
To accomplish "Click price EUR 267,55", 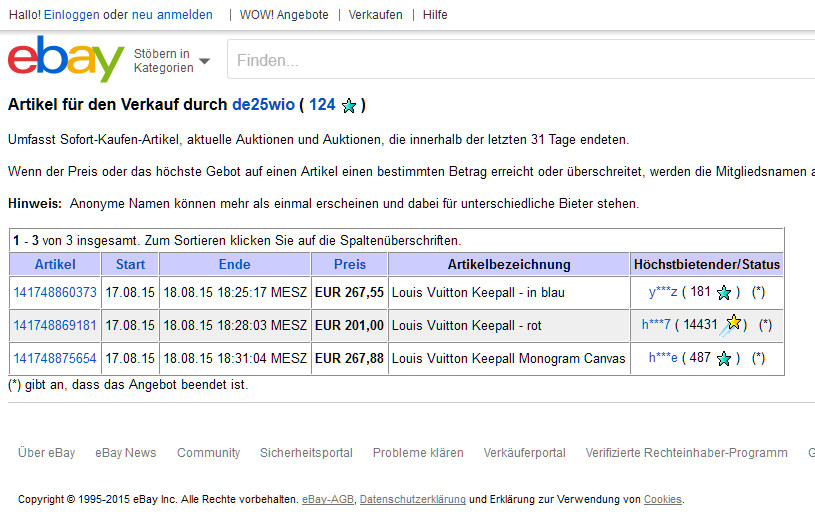I will point(349,292).
